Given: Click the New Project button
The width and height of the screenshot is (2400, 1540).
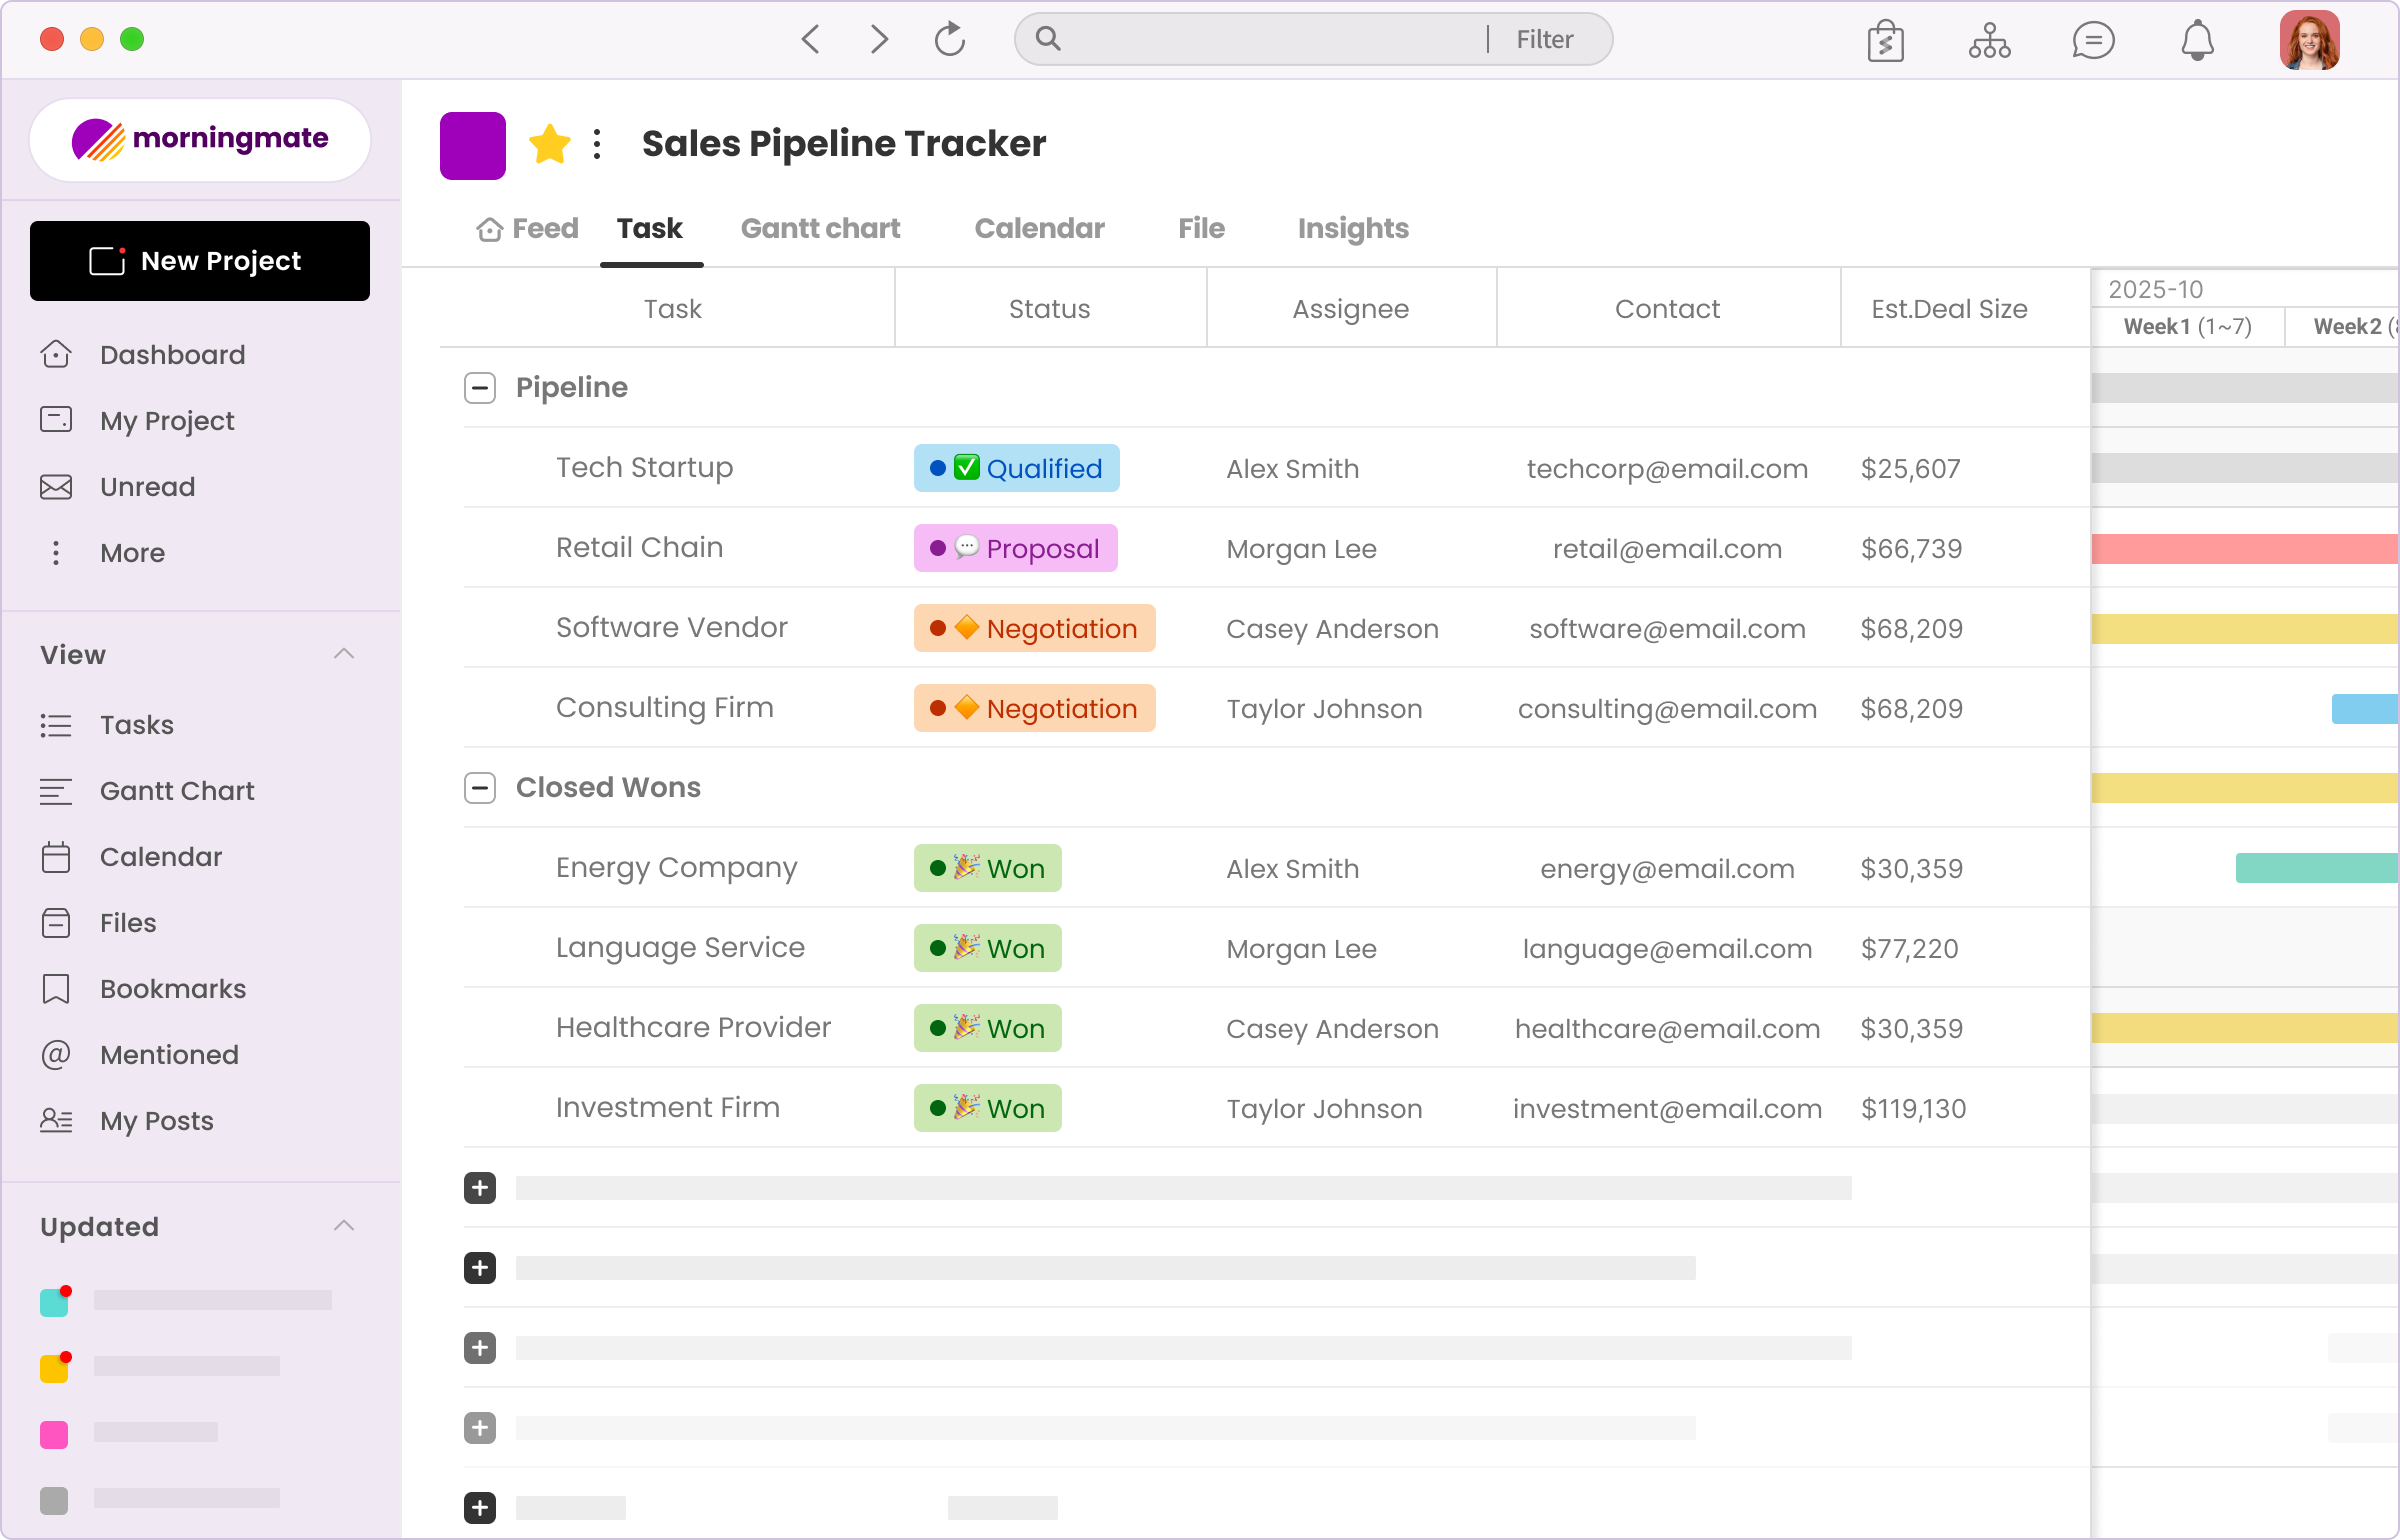Looking at the screenshot, I should 200,260.
